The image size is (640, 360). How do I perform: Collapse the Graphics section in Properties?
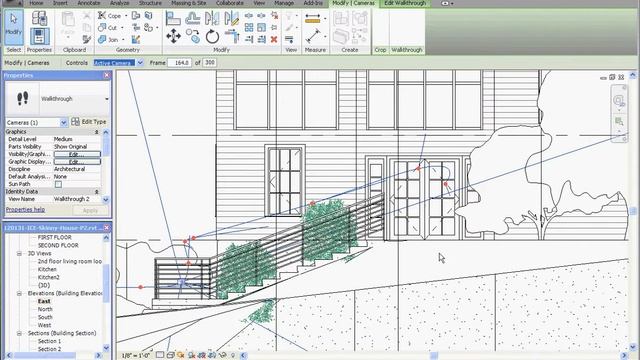click(97, 132)
